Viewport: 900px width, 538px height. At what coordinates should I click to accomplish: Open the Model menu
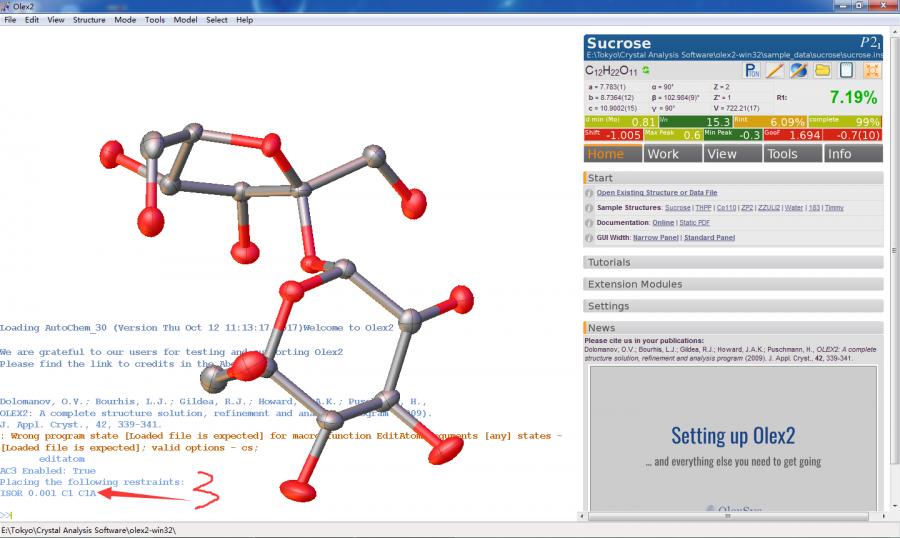(x=185, y=20)
